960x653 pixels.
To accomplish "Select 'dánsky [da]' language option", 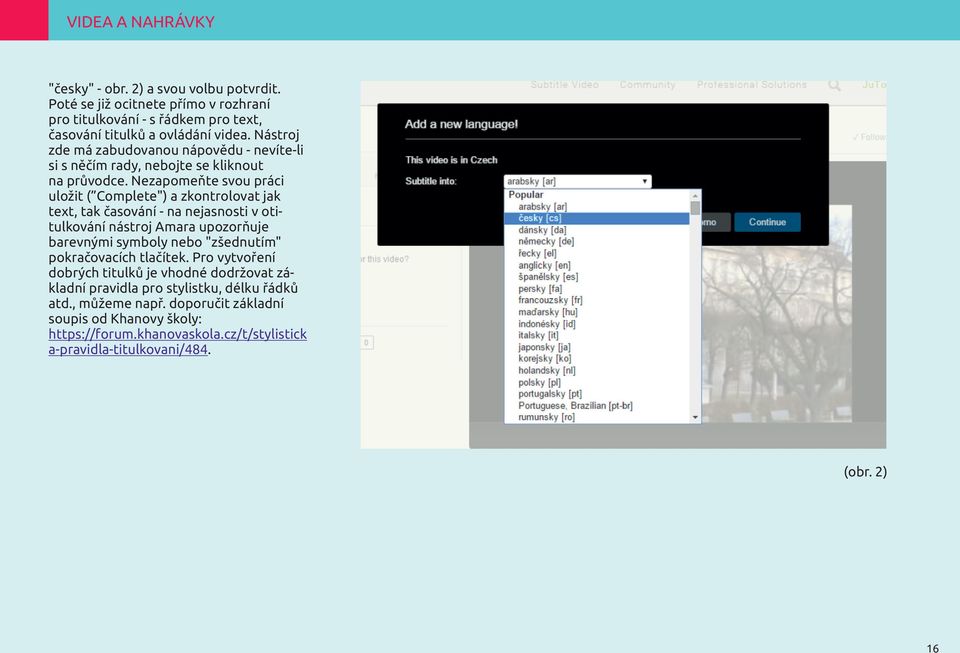I will [596, 230].
